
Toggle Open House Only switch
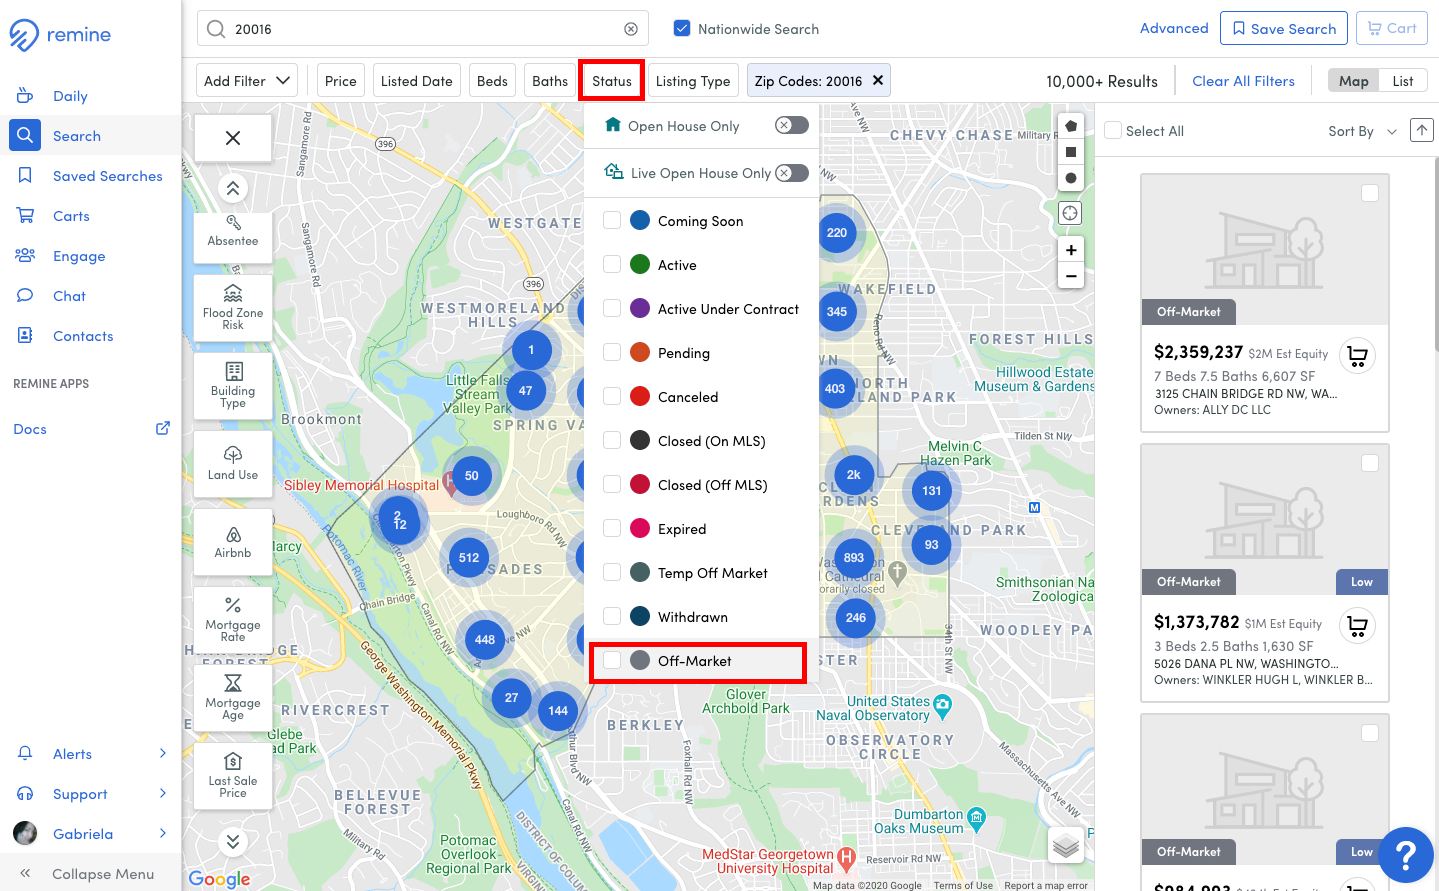click(x=792, y=125)
